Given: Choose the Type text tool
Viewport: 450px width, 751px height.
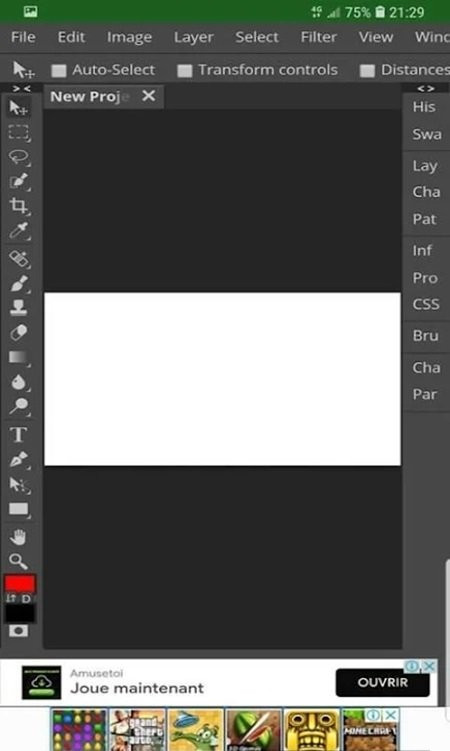Looking at the screenshot, I should [19, 434].
